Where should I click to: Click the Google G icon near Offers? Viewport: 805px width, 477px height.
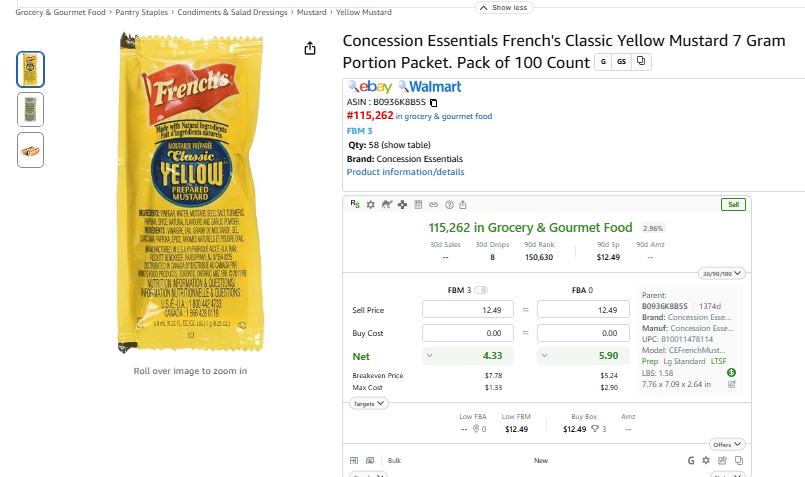tap(691, 461)
